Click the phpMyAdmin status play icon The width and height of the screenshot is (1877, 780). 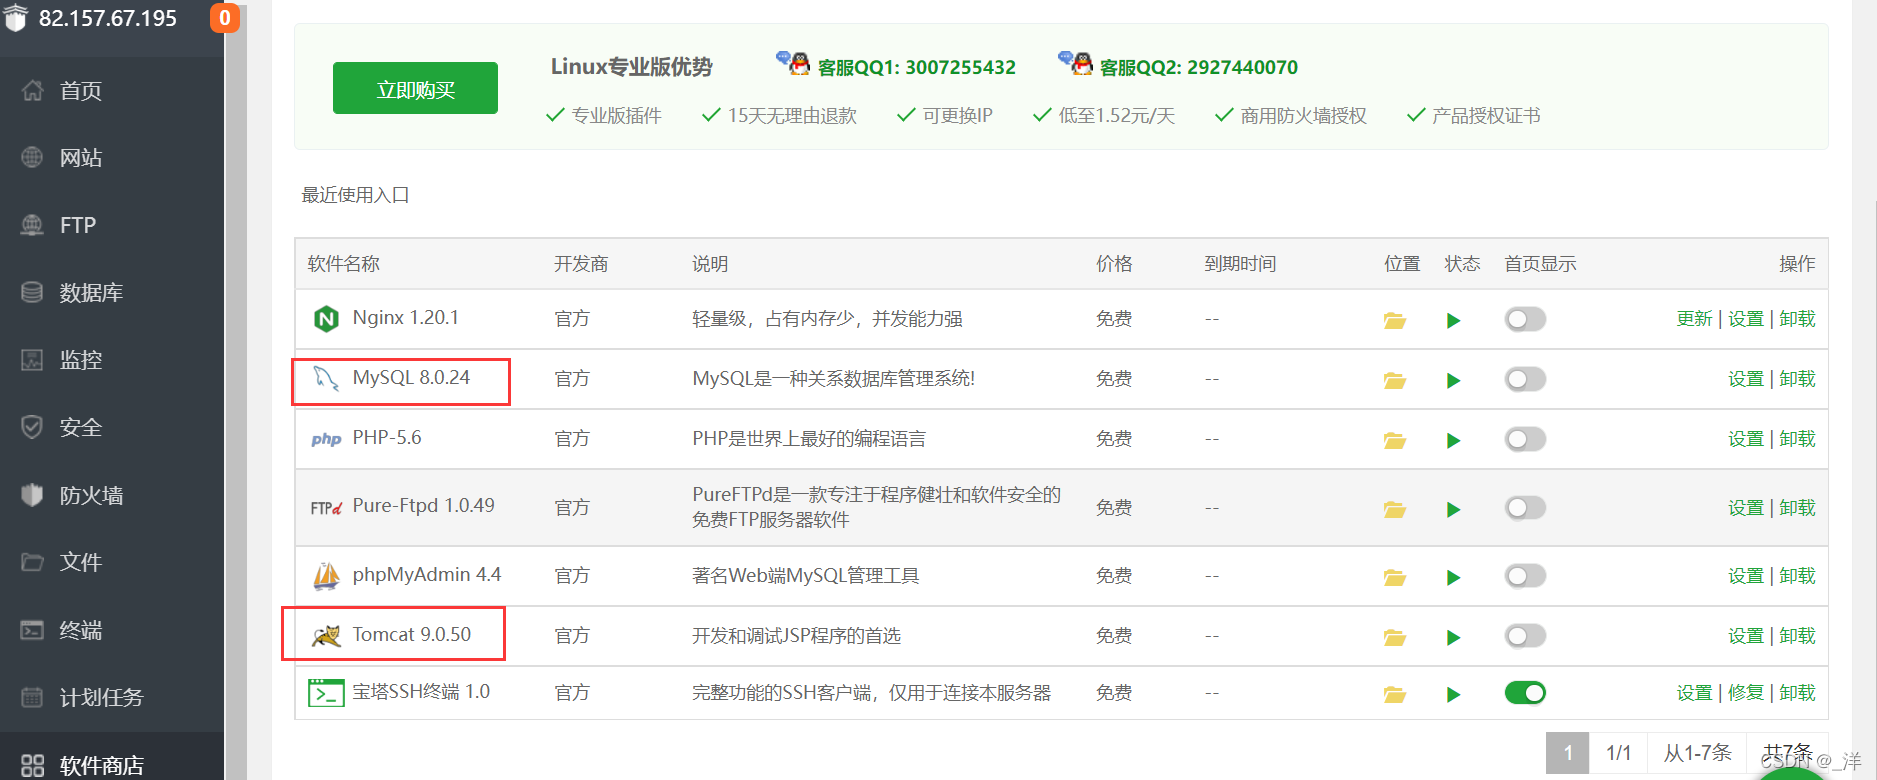pos(1453,577)
